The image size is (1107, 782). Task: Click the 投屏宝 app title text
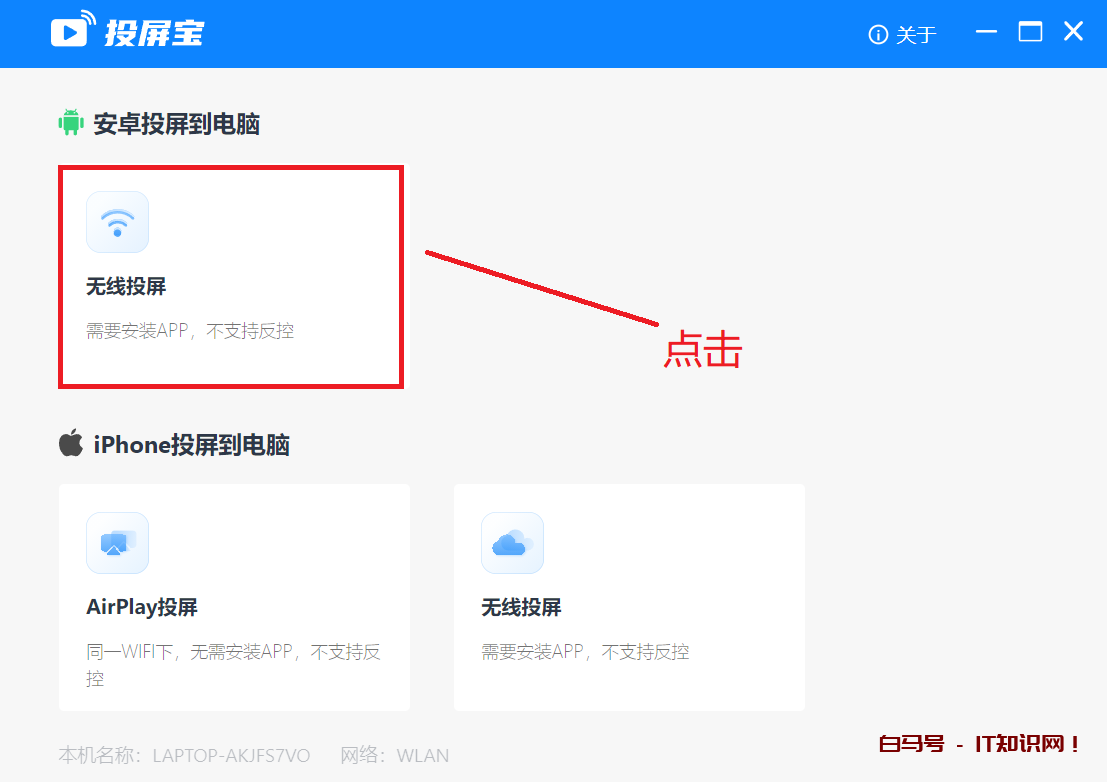tap(154, 32)
